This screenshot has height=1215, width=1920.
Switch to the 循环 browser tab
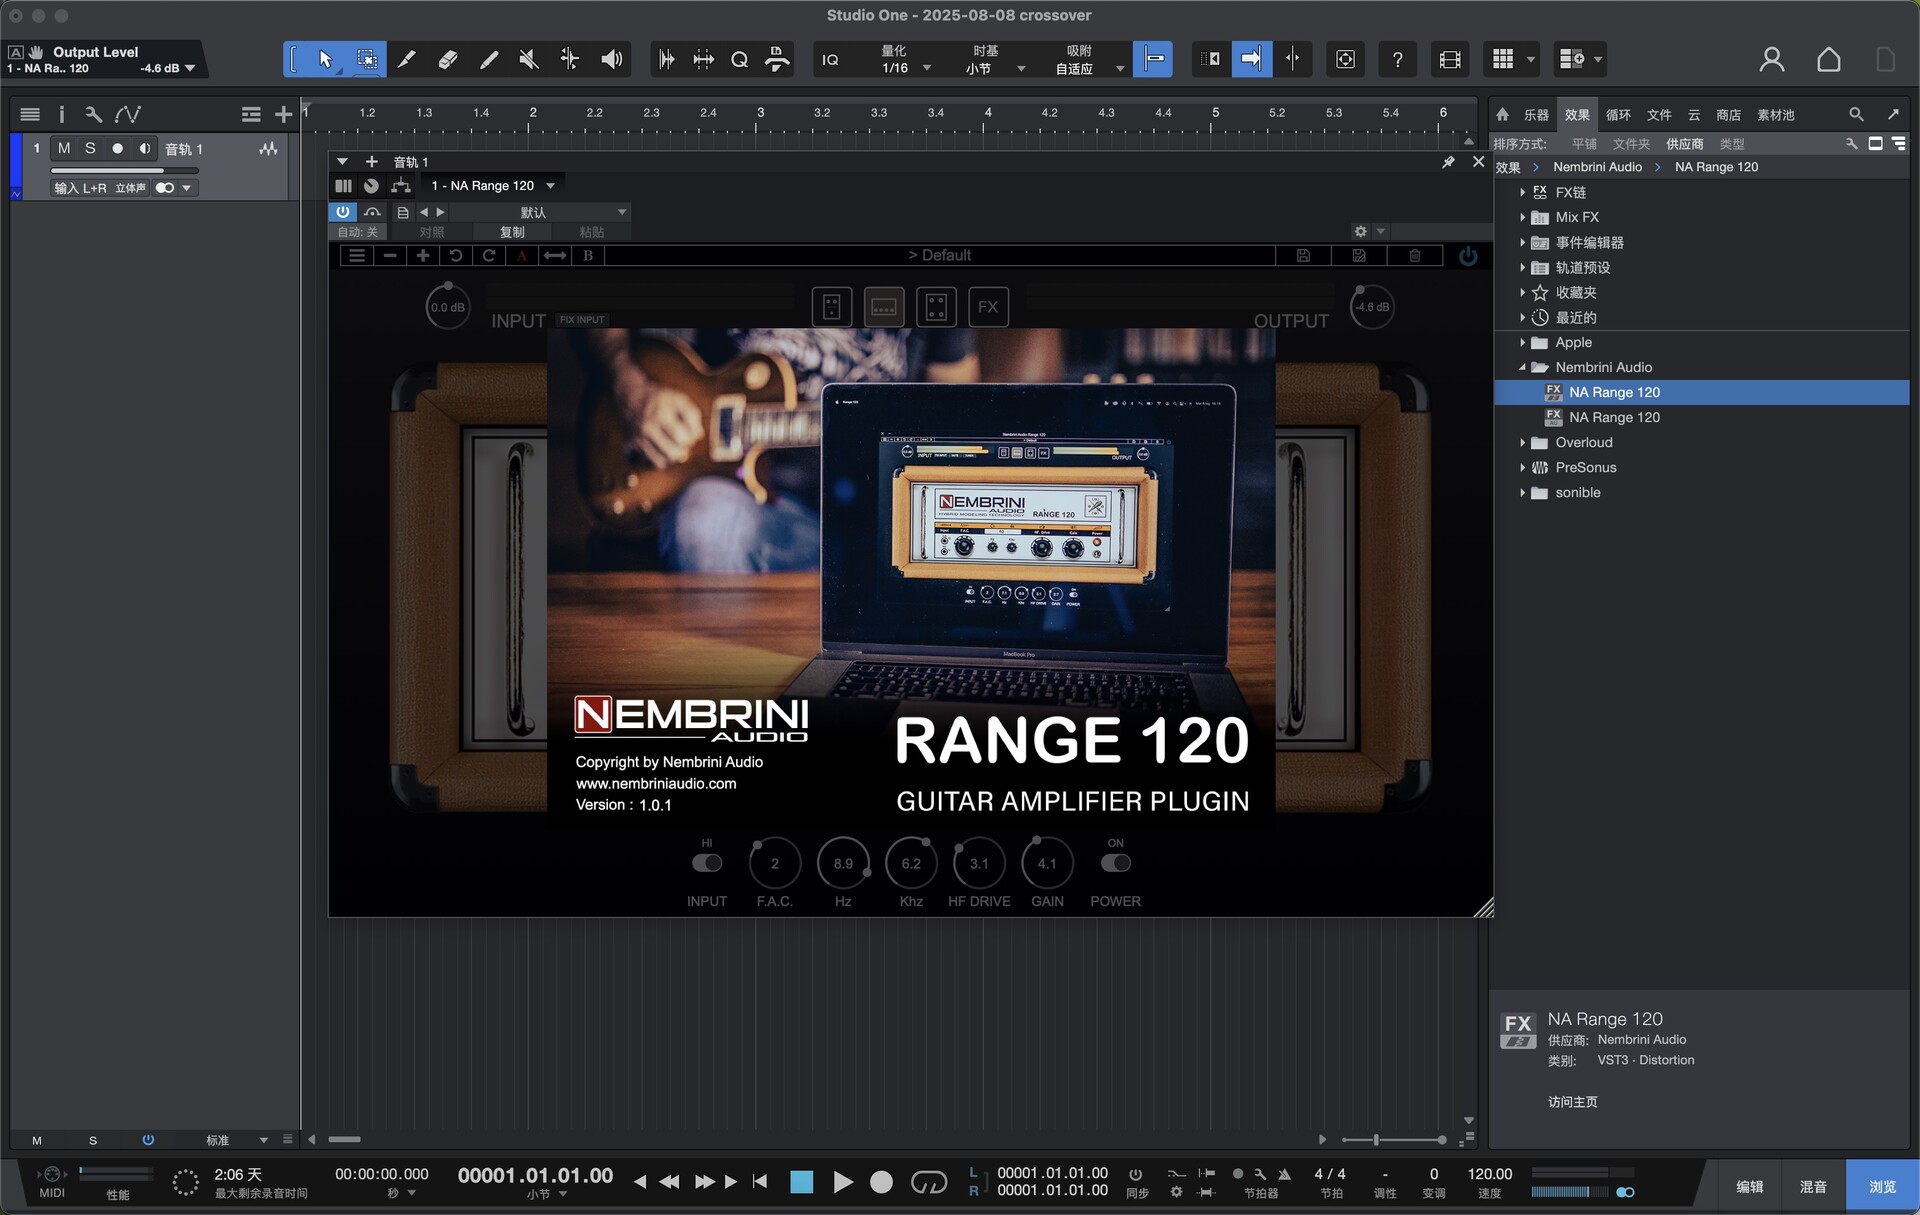1618,115
